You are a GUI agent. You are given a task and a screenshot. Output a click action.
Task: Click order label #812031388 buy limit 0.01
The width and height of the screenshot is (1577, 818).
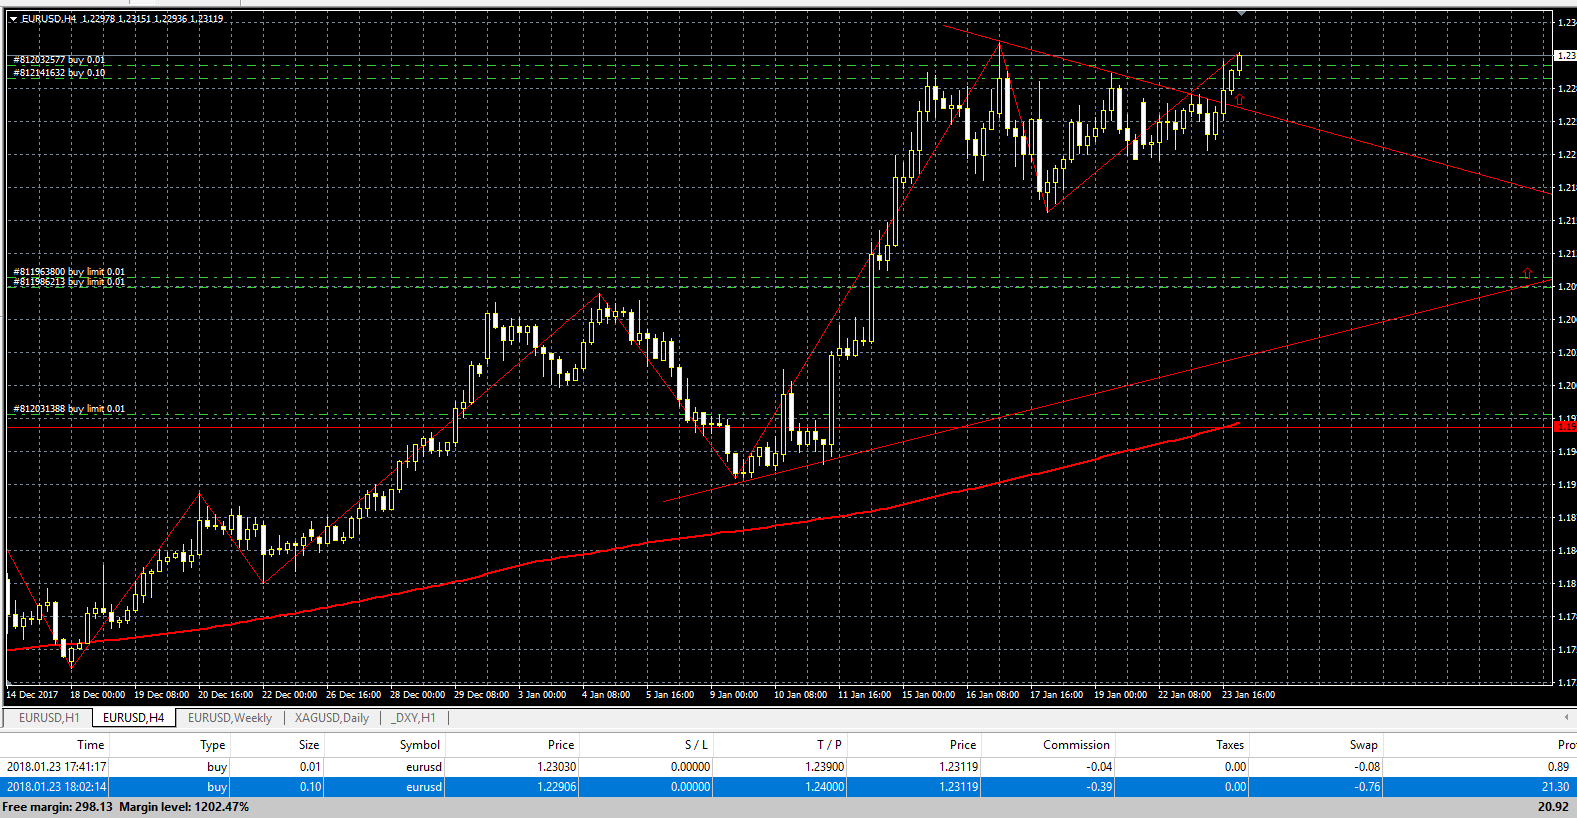click(x=69, y=409)
